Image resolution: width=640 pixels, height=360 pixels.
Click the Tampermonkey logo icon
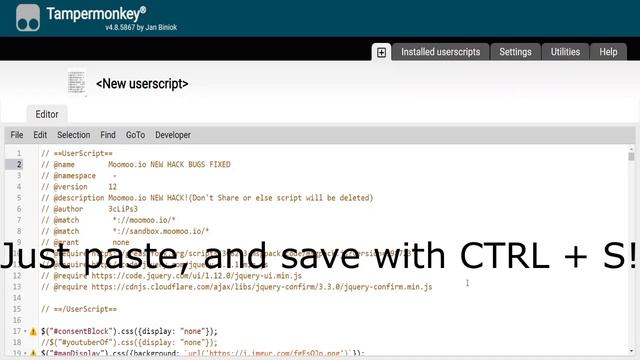(28, 18)
